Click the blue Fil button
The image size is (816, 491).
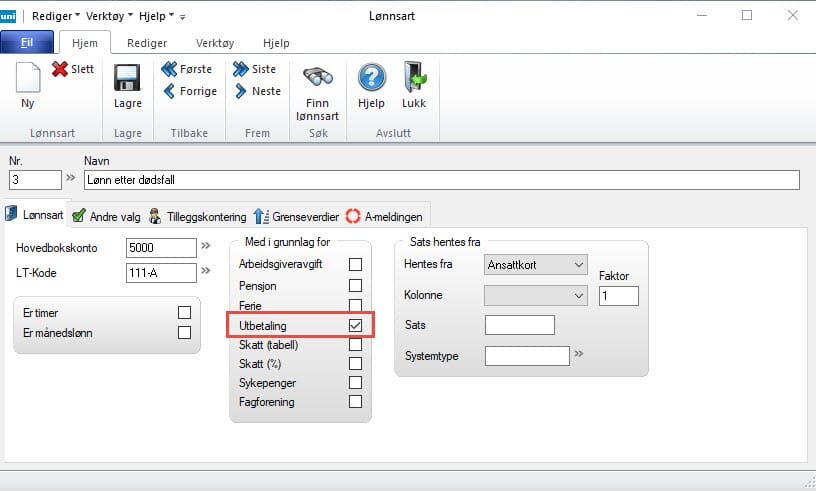(x=27, y=43)
